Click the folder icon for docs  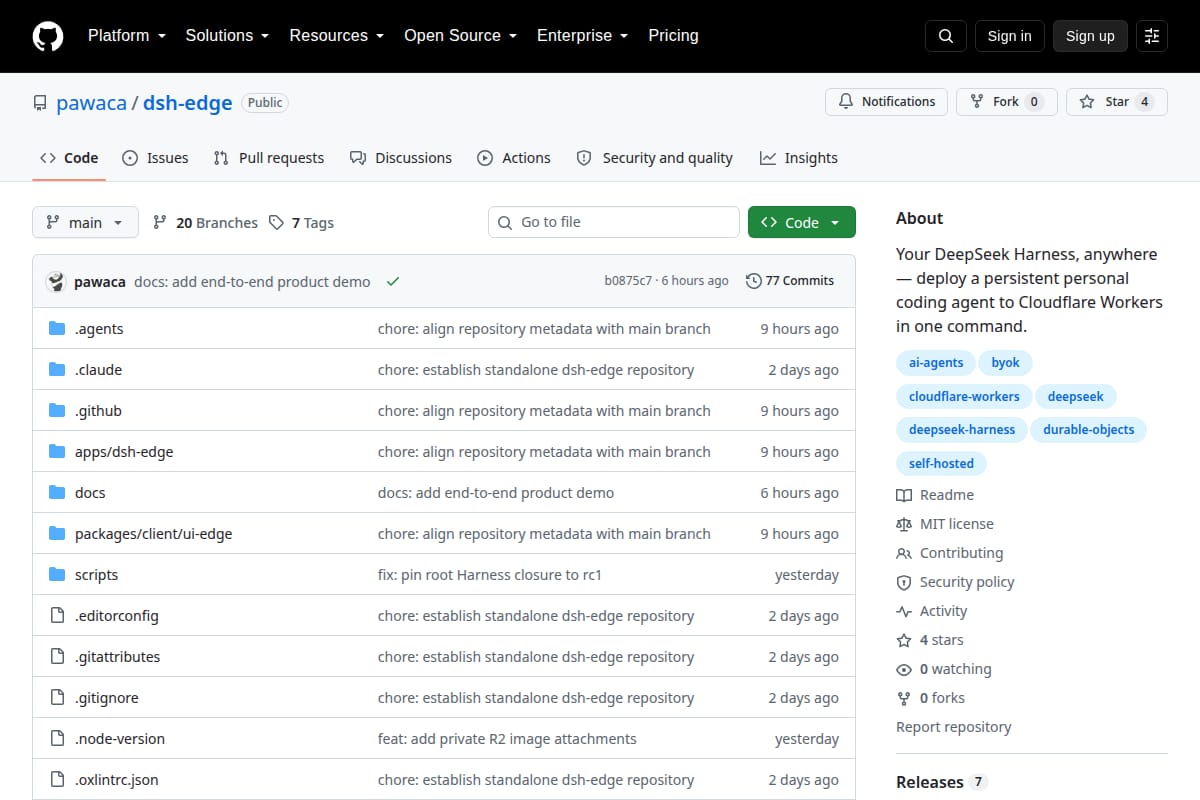(57, 493)
